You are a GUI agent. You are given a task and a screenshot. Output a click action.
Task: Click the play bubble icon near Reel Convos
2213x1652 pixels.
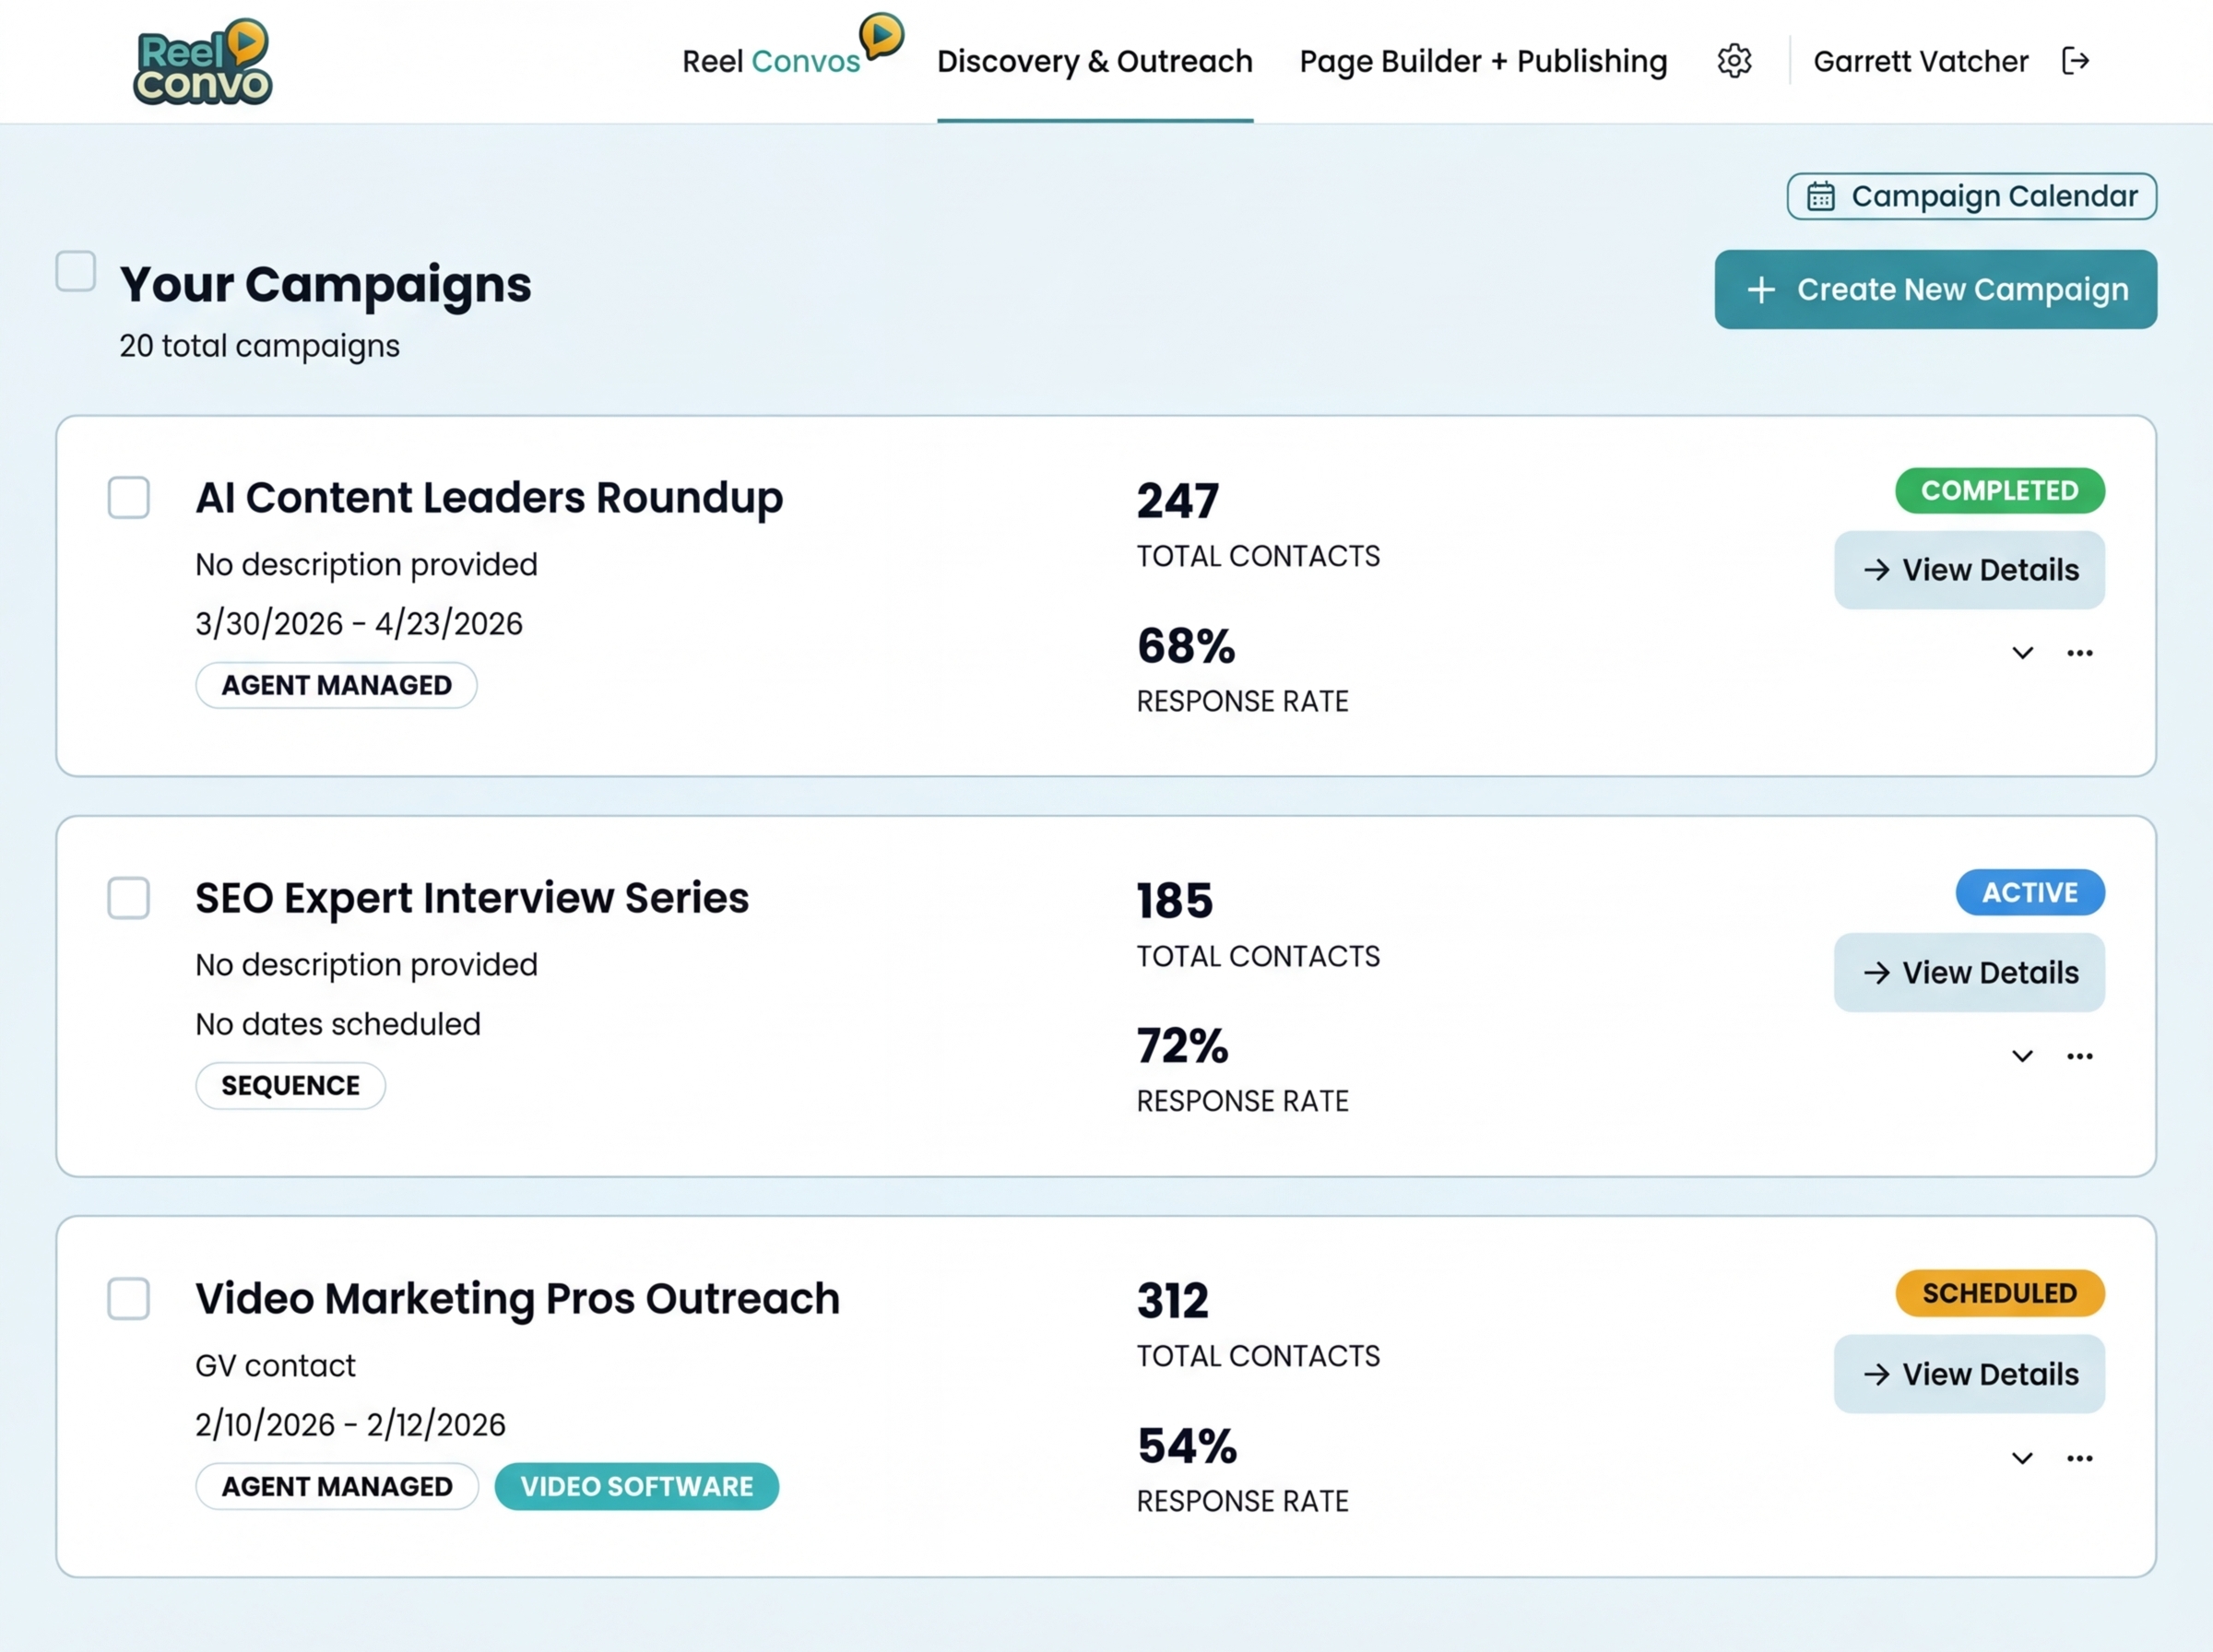[881, 36]
